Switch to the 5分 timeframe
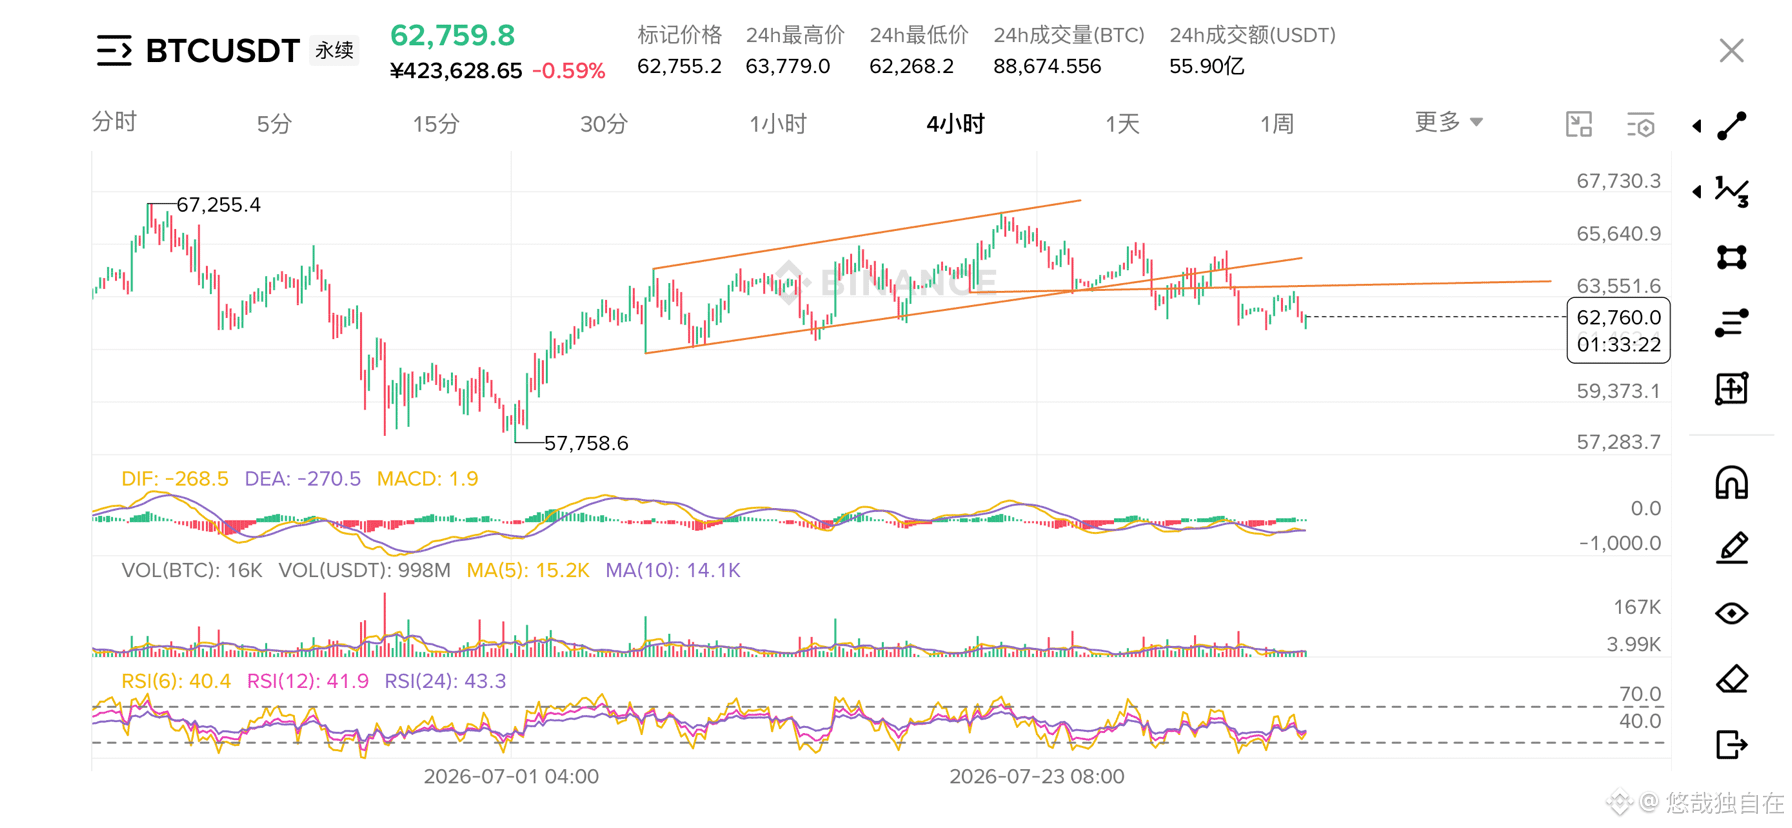This screenshot has width=1792, height=828. [x=274, y=124]
